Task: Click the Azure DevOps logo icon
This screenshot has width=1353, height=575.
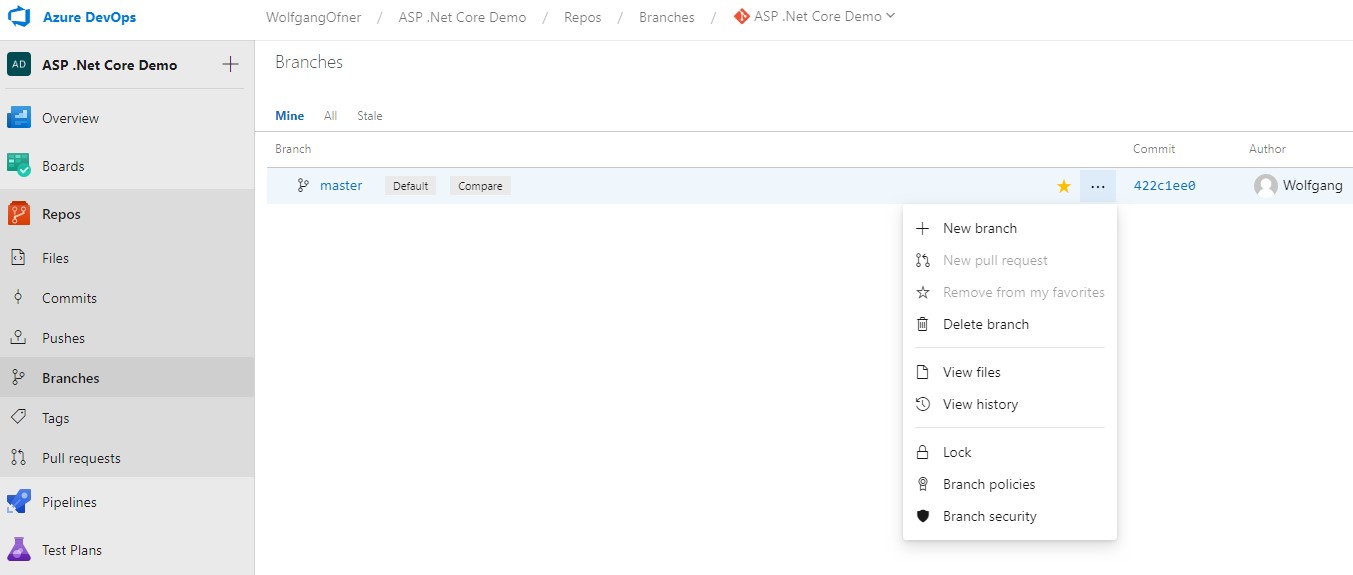Action: 22,18
